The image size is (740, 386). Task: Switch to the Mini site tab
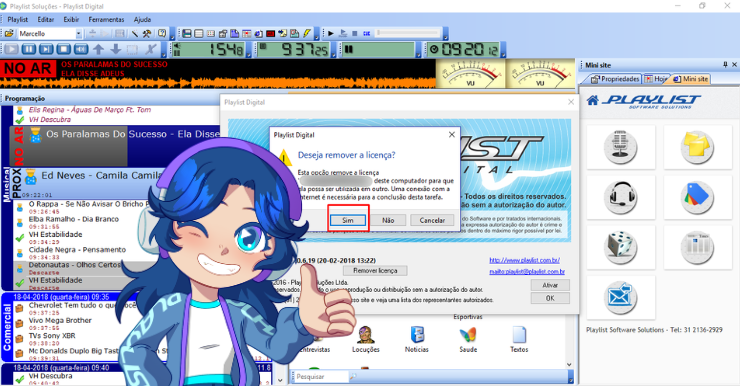click(691, 79)
